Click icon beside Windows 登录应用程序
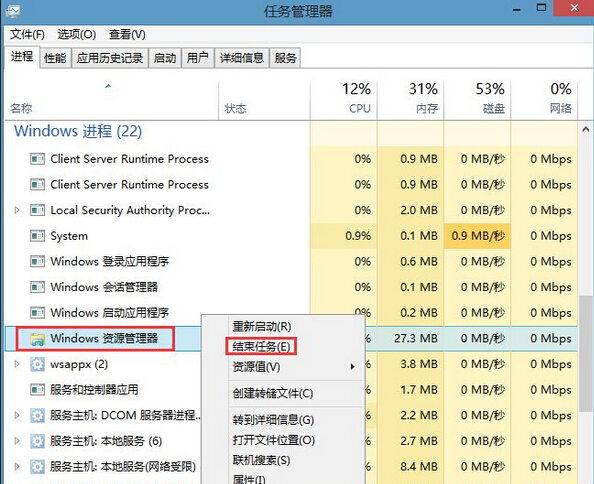Screen dimensions: 594x484 pos(38,261)
